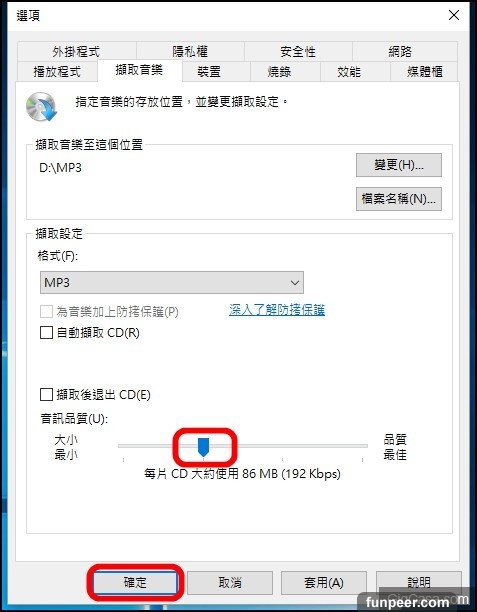Click the 檔案名稱(N)... button
The width and height of the screenshot is (477, 612).
(x=399, y=199)
